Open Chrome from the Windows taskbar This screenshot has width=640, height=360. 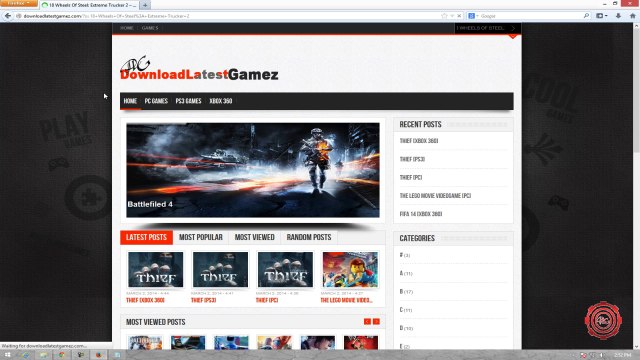click(x=62, y=355)
